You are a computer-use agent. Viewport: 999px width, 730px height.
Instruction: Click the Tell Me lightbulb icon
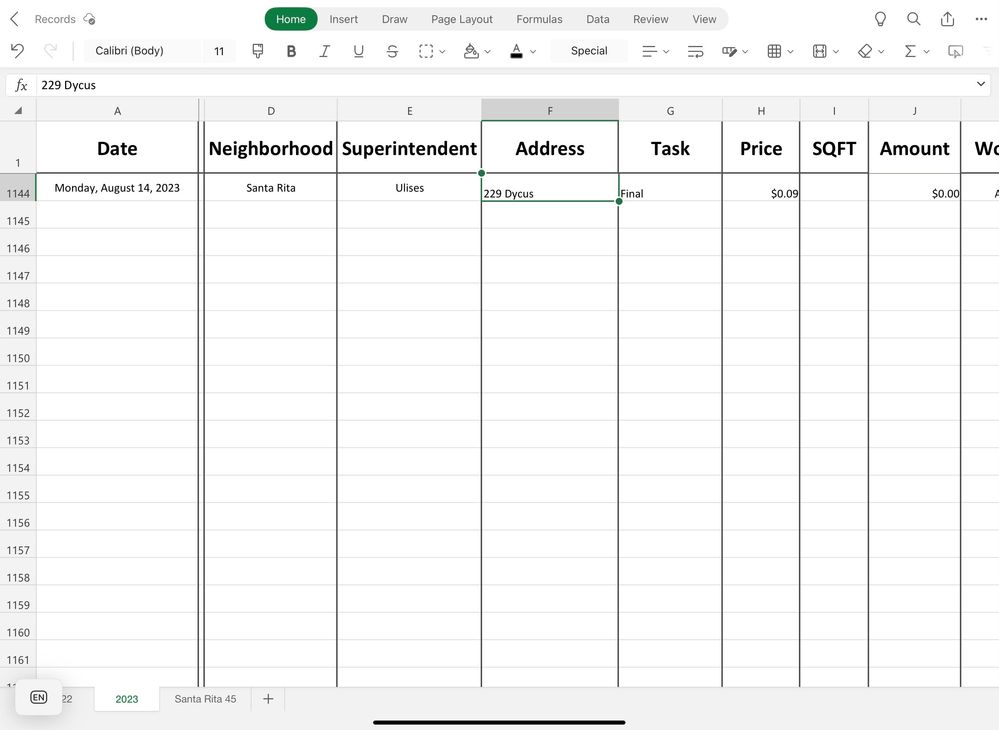(880, 19)
